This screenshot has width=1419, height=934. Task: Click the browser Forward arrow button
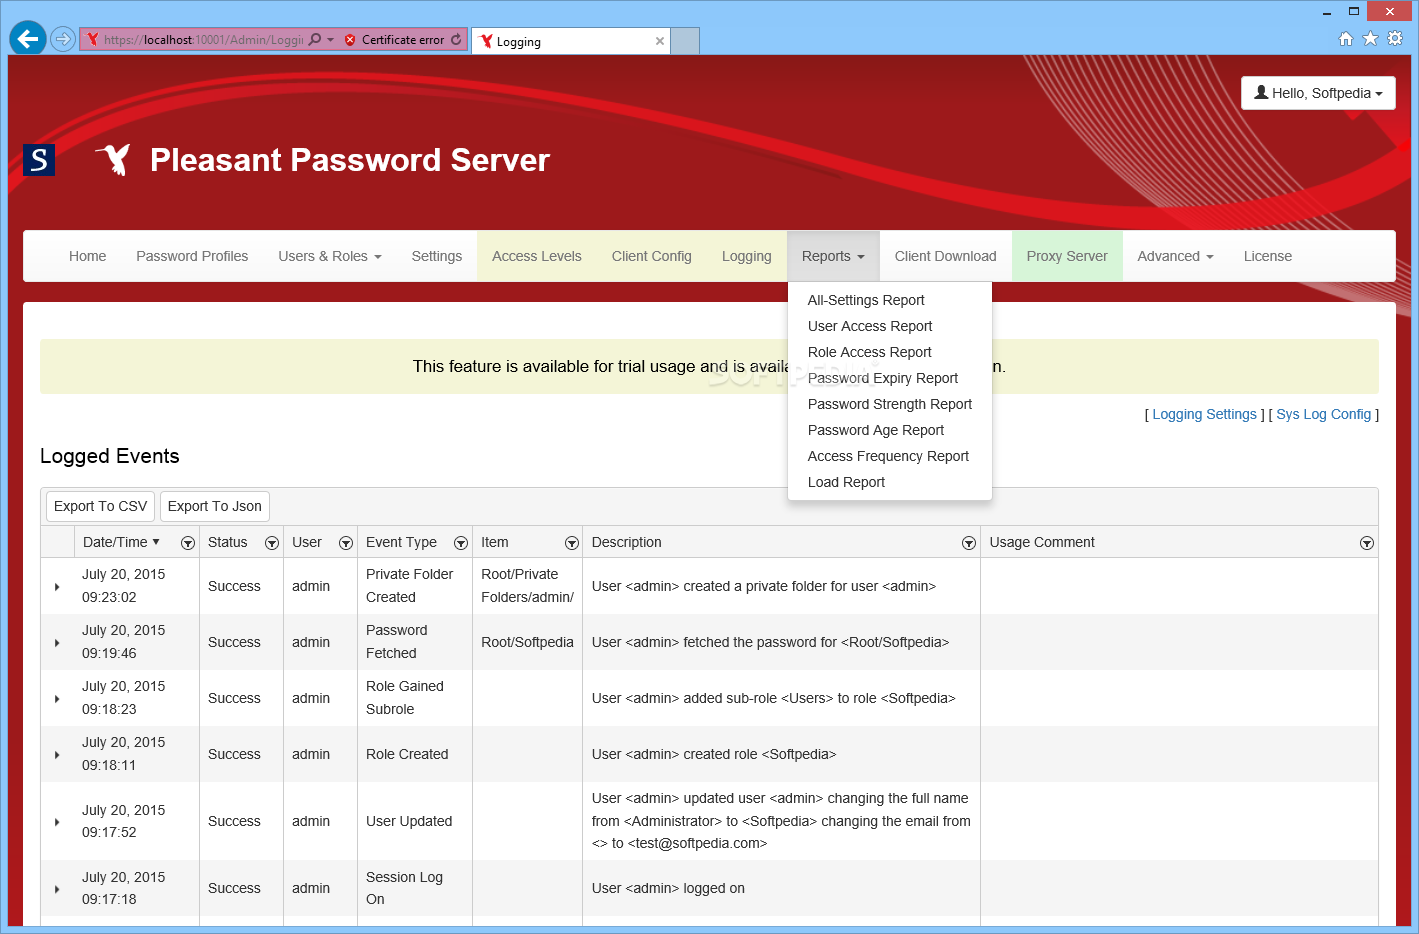pyautogui.click(x=63, y=39)
